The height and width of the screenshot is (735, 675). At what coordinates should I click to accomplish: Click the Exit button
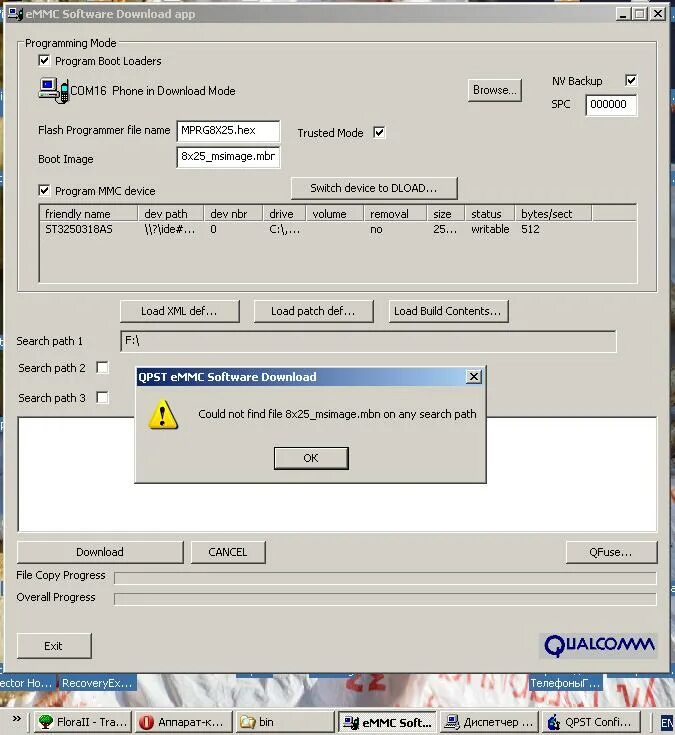pos(54,646)
